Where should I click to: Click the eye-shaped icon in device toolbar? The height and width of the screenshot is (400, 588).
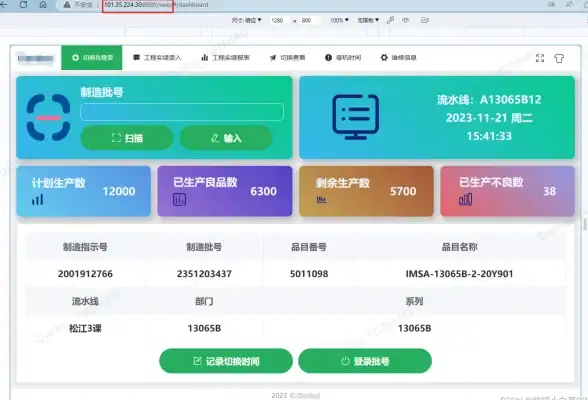click(x=406, y=20)
